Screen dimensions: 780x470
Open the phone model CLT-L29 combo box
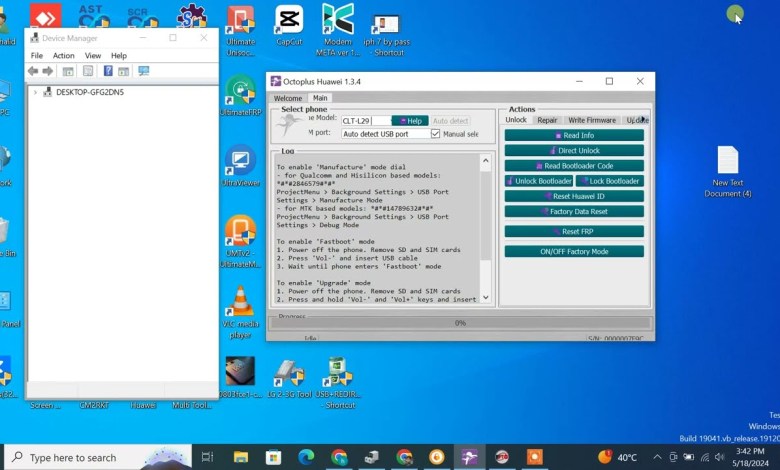pyautogui.click(x=365, y=121)
